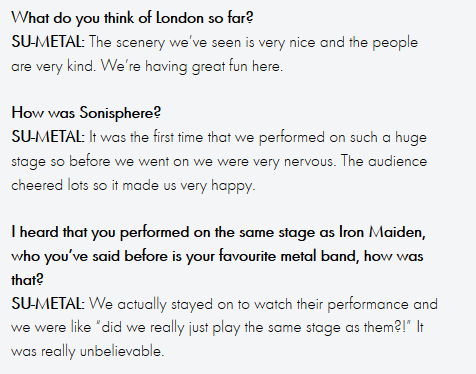
Task: Click the bold word 'that?' ending the question
Action: coord(27,280)
